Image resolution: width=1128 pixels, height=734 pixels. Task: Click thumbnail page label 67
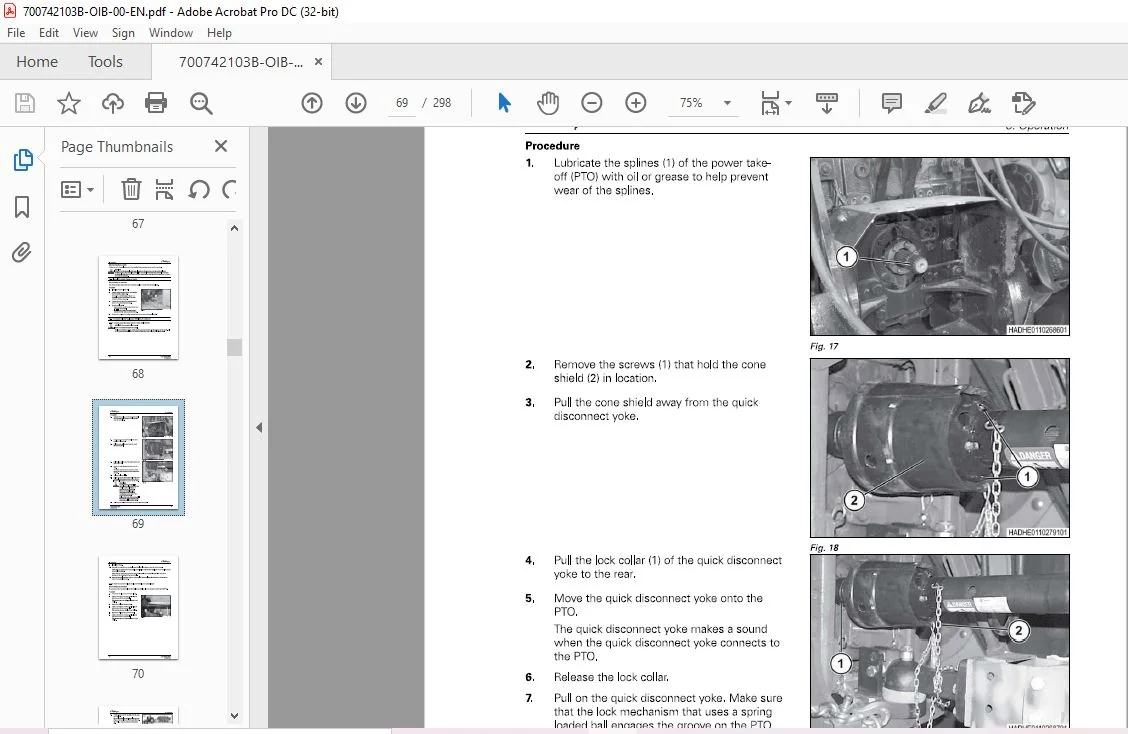(138, 224)
